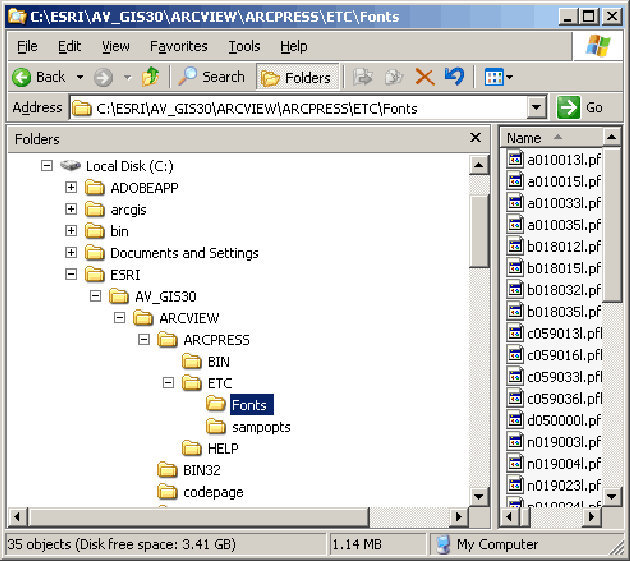Open the Address bar dropdown

pyautogui.click(x=536, y=108)
